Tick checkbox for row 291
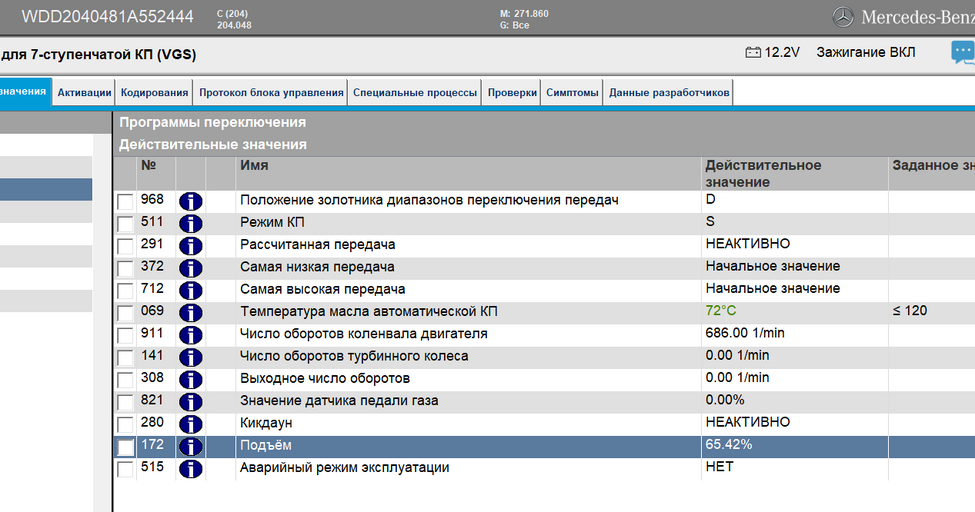This screenshot has width=975, height=512. pyautogui.click(x=125, y=246)
